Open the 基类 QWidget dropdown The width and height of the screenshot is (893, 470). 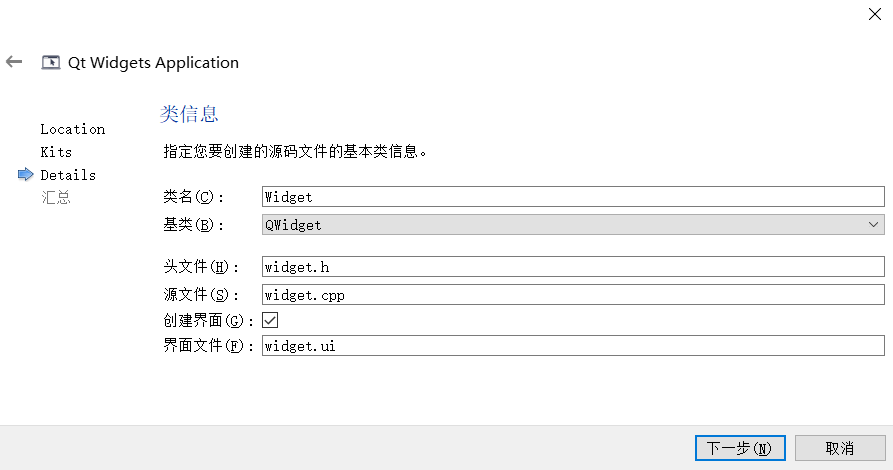point(572,225)
